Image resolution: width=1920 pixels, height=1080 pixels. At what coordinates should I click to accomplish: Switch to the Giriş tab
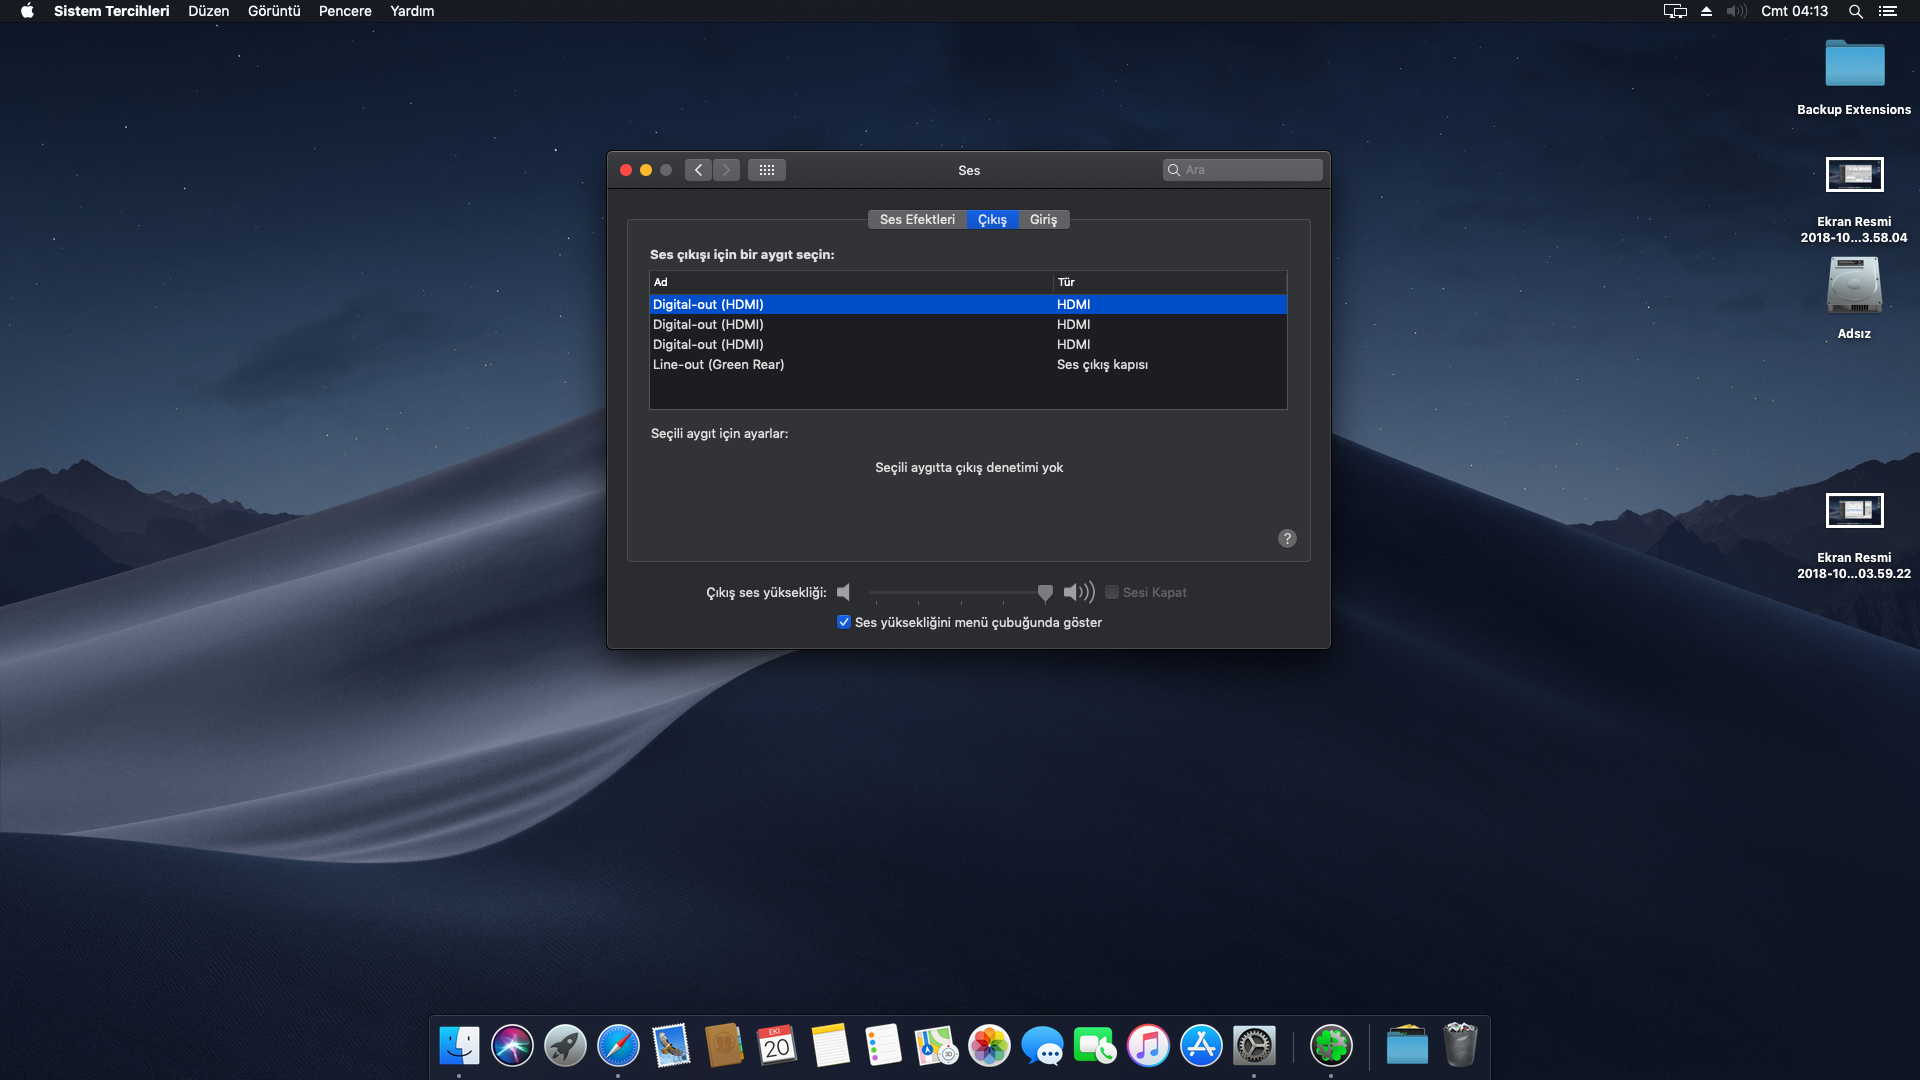point(1043,220)
